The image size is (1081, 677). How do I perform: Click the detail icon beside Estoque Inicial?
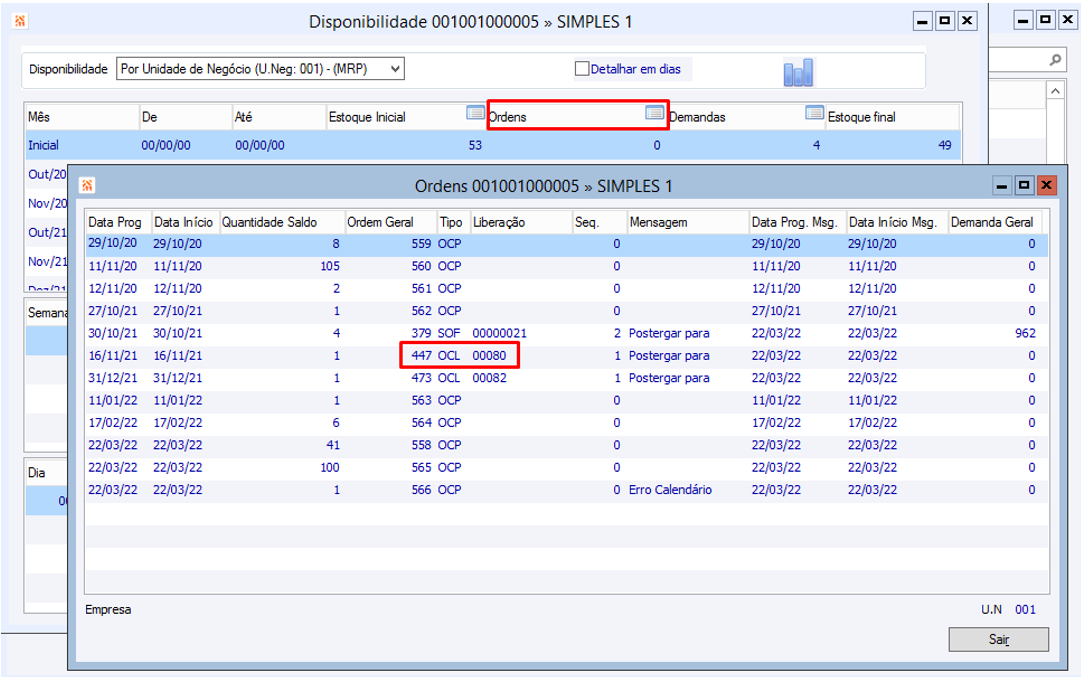tap(476, 114)
